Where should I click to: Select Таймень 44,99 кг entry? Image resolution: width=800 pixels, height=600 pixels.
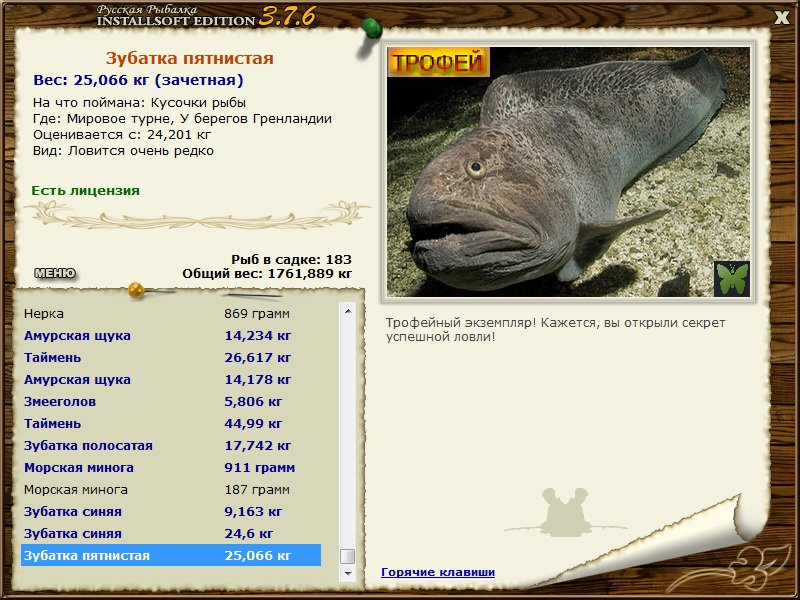click(x=171, y=423)
